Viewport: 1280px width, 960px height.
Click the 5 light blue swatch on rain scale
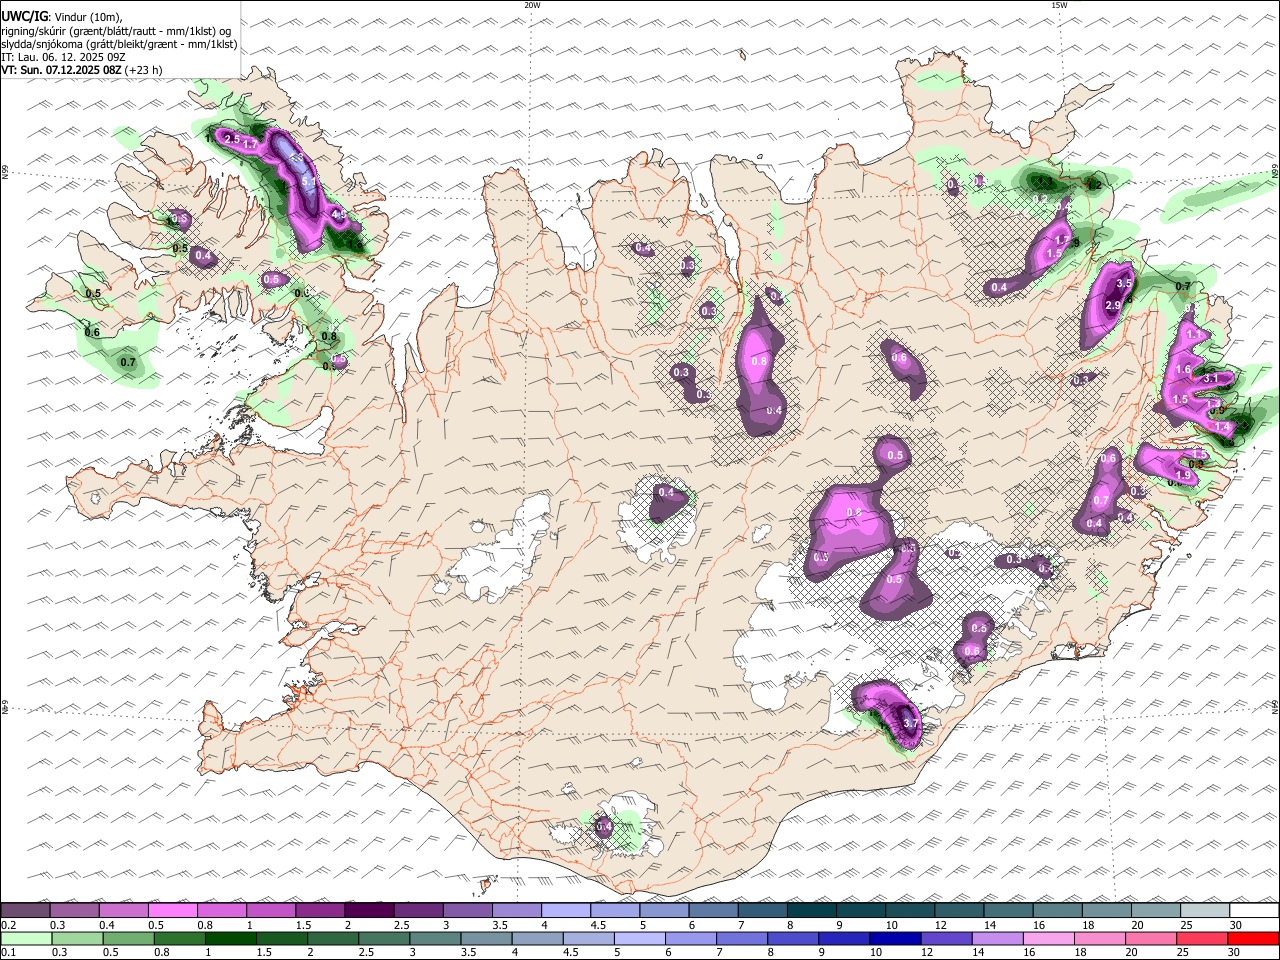coord(639,939)
